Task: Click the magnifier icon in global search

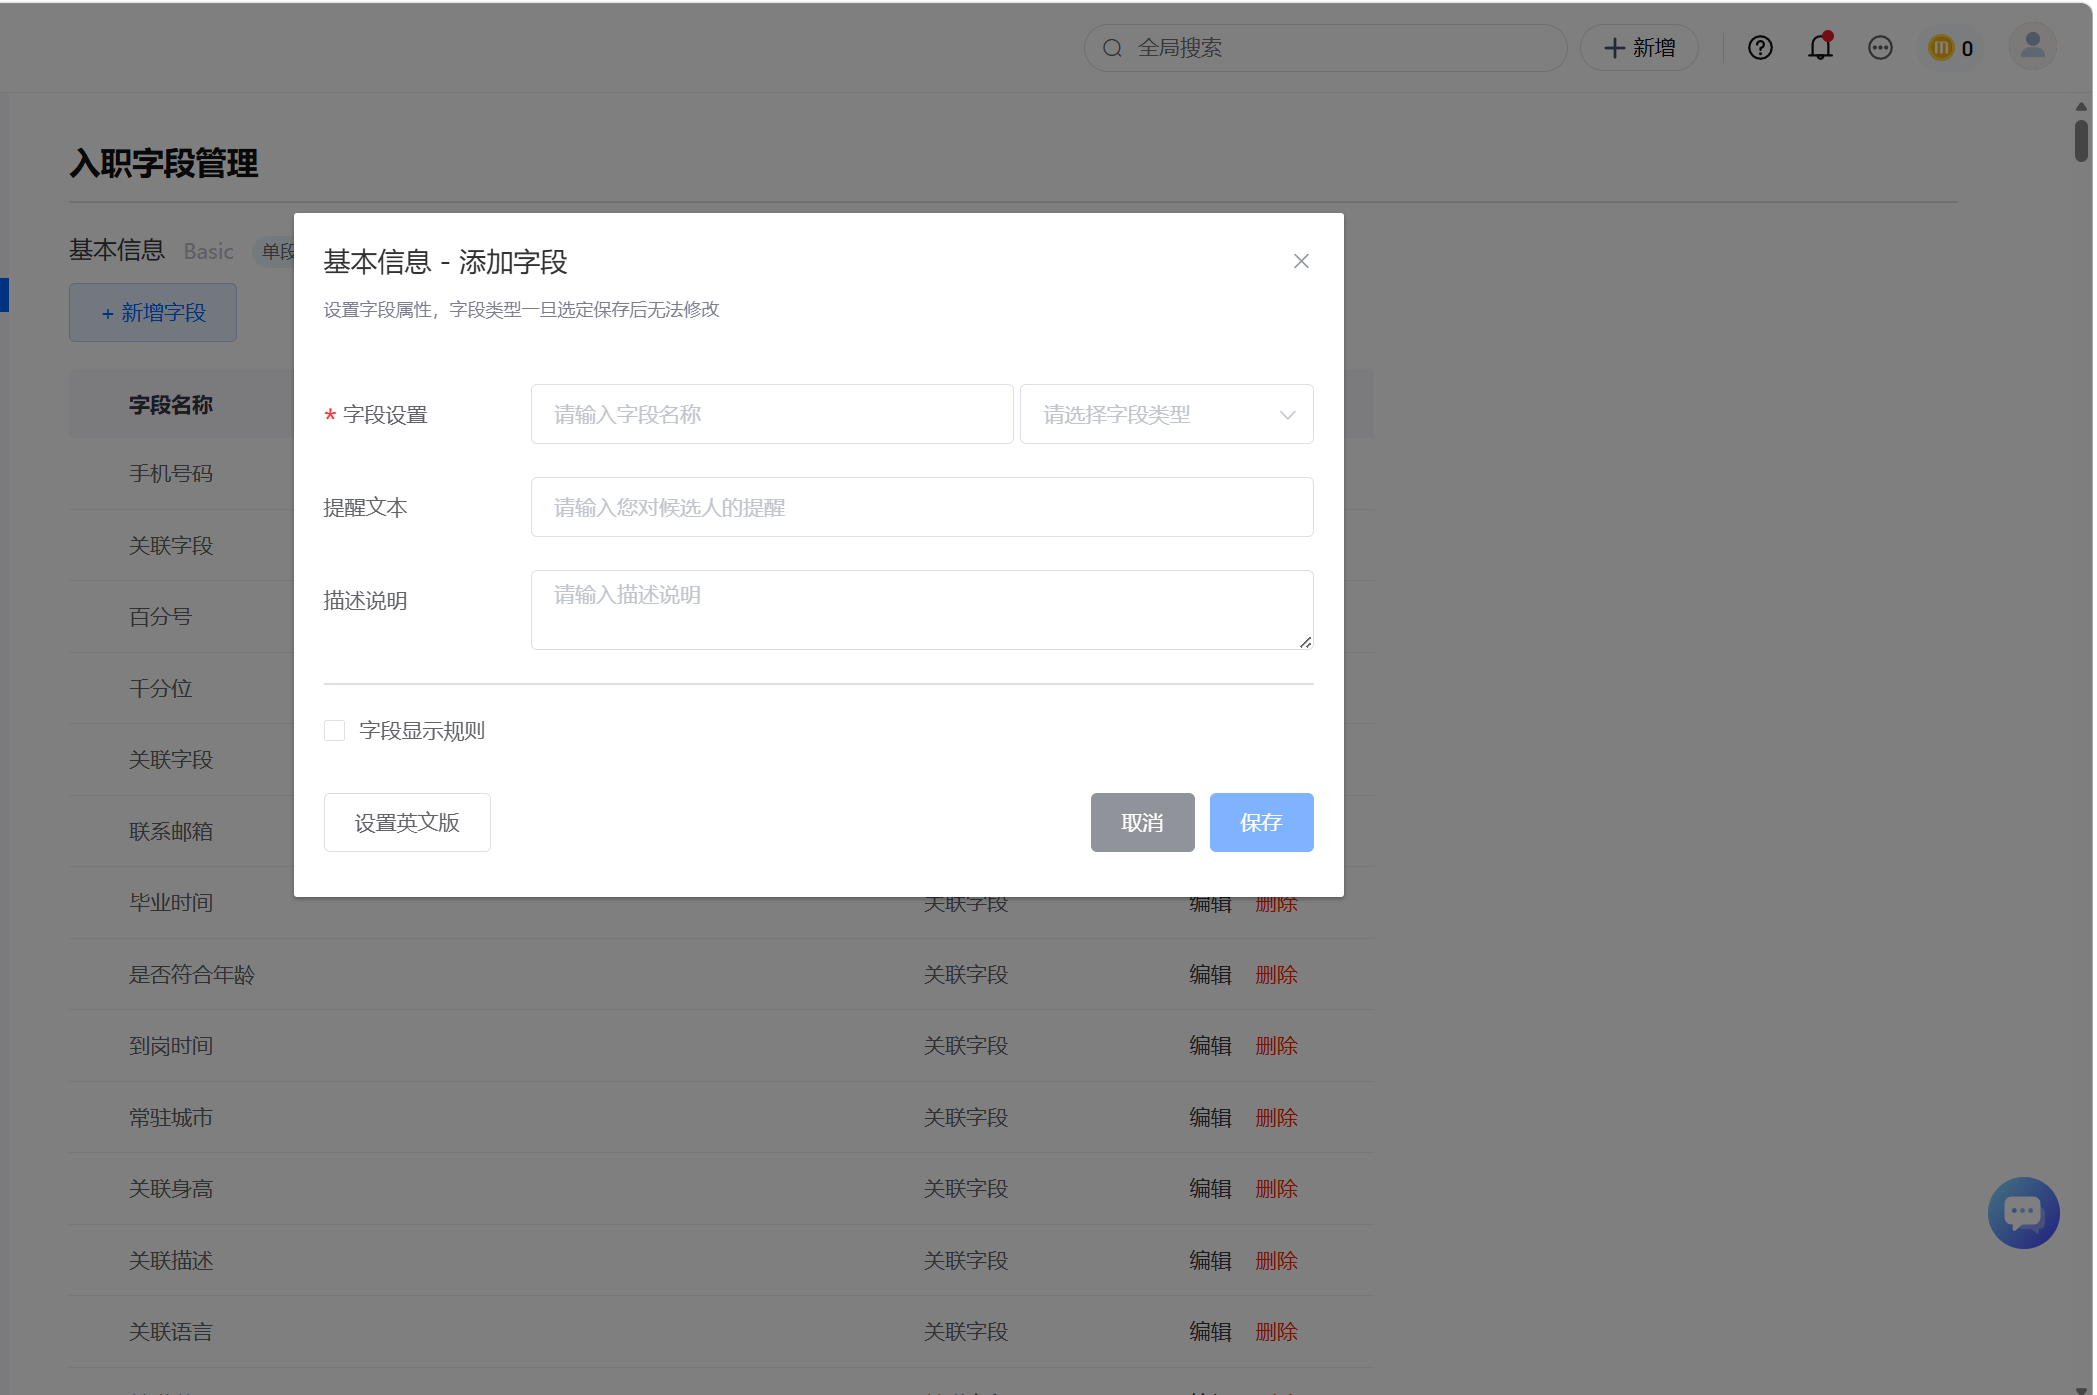Action: (x=1112, y=48)
